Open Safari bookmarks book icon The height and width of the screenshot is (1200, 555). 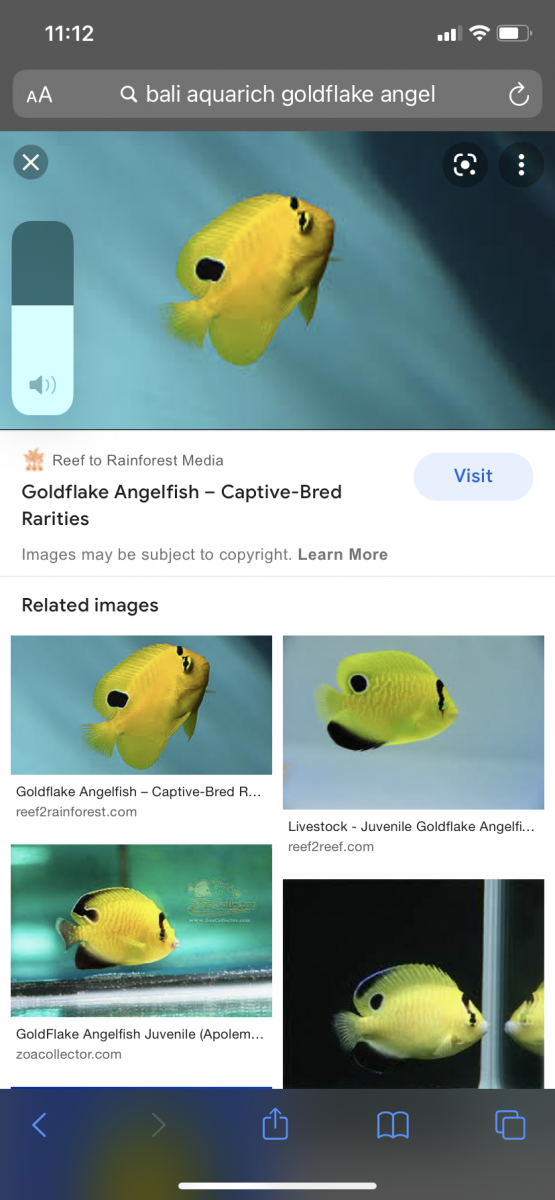pyautogui.click(x=393, y=1126)
